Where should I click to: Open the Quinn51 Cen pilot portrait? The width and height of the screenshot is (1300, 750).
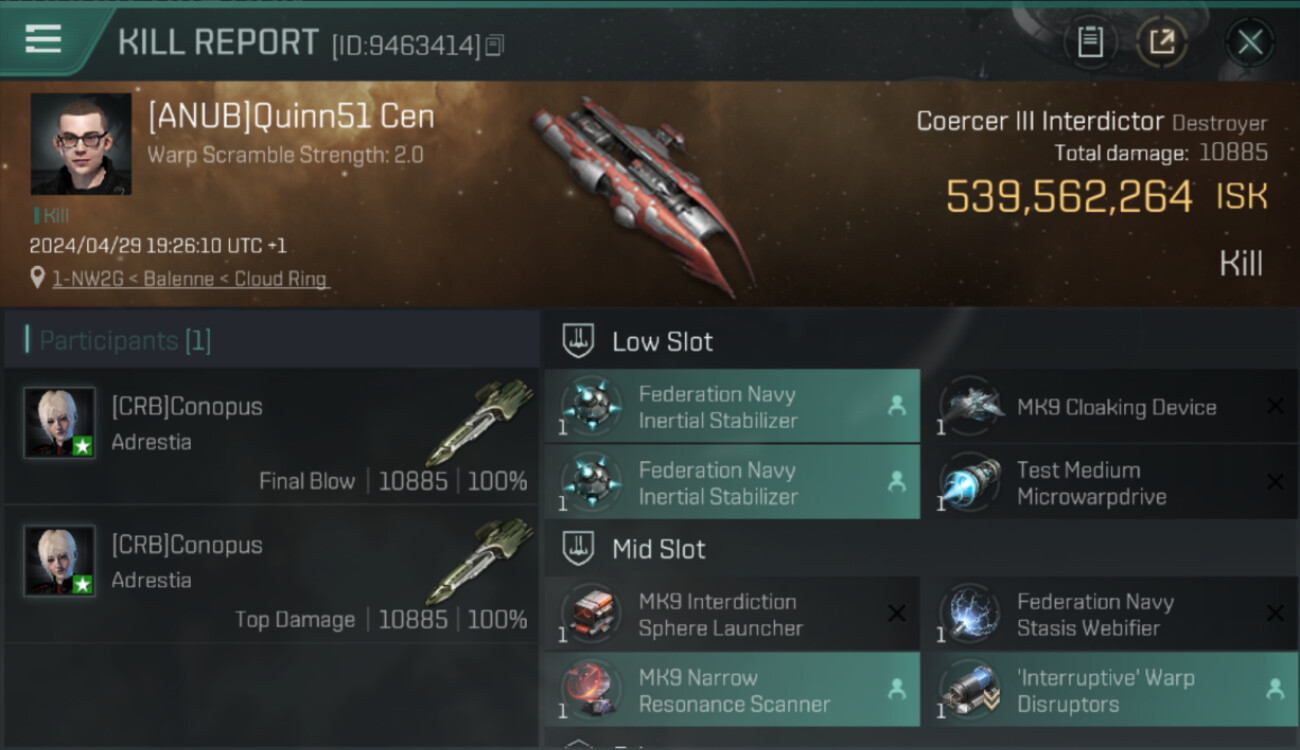click(81, 144)
